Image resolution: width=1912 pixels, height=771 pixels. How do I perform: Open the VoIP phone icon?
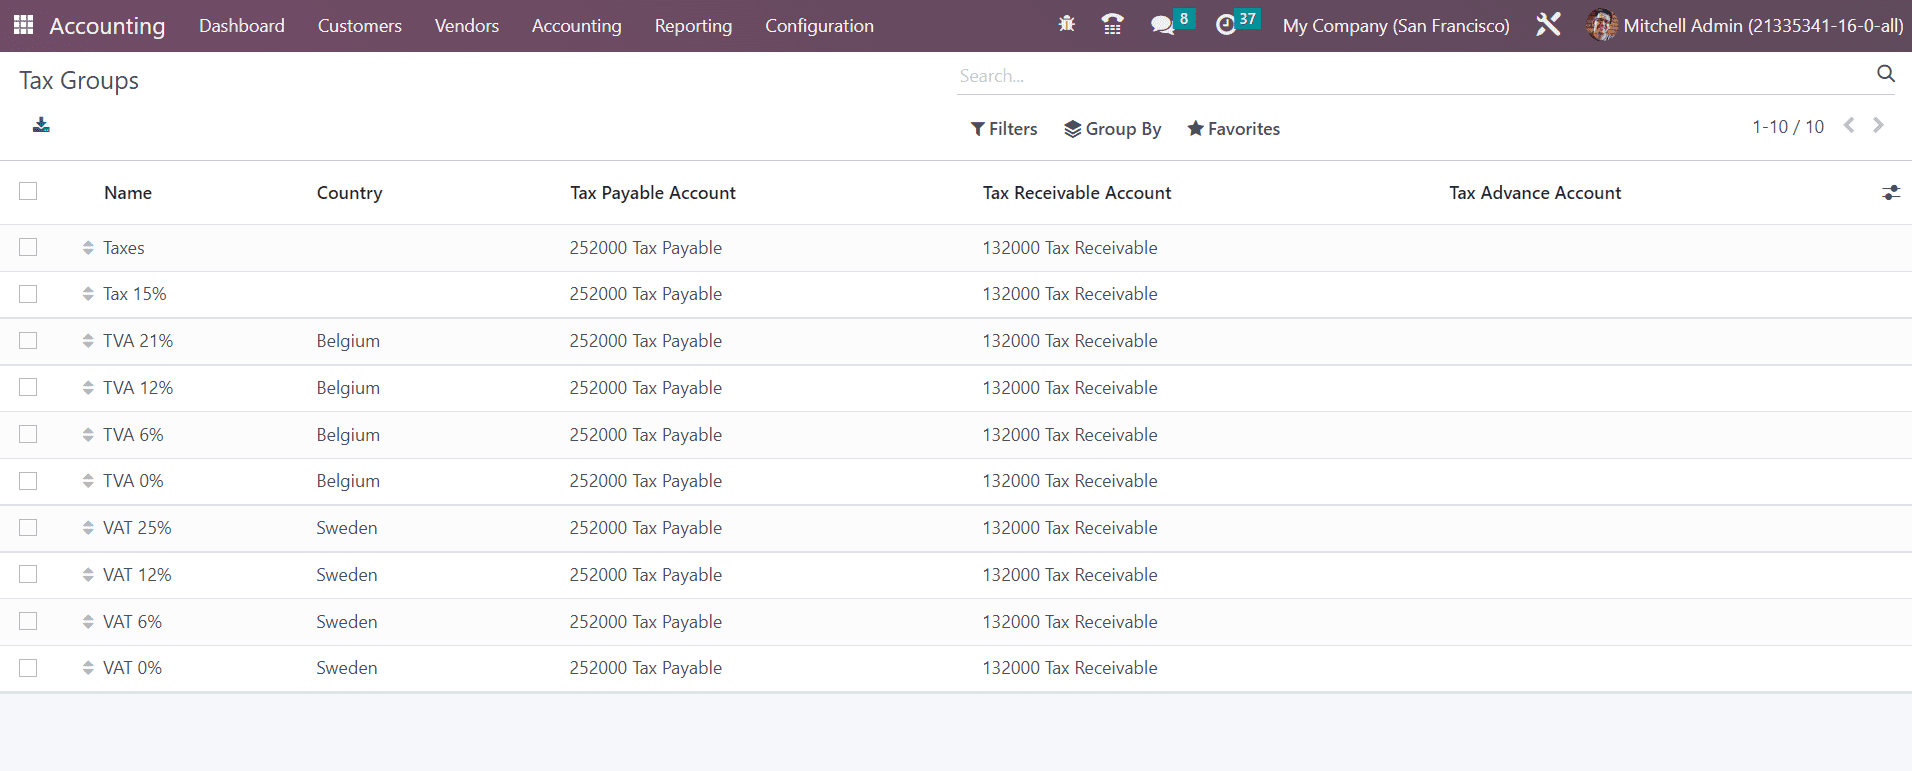click(x=1112, y=25)
